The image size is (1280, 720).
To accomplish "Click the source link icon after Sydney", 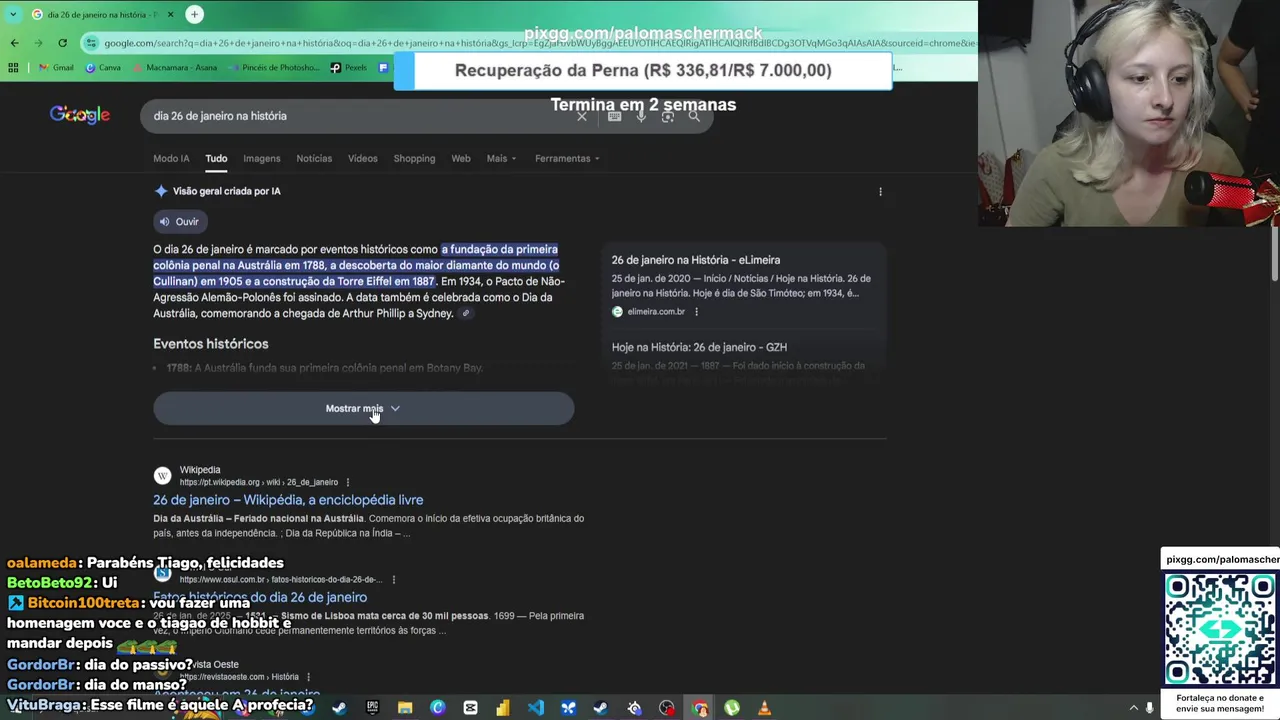I will pos(465,313).
